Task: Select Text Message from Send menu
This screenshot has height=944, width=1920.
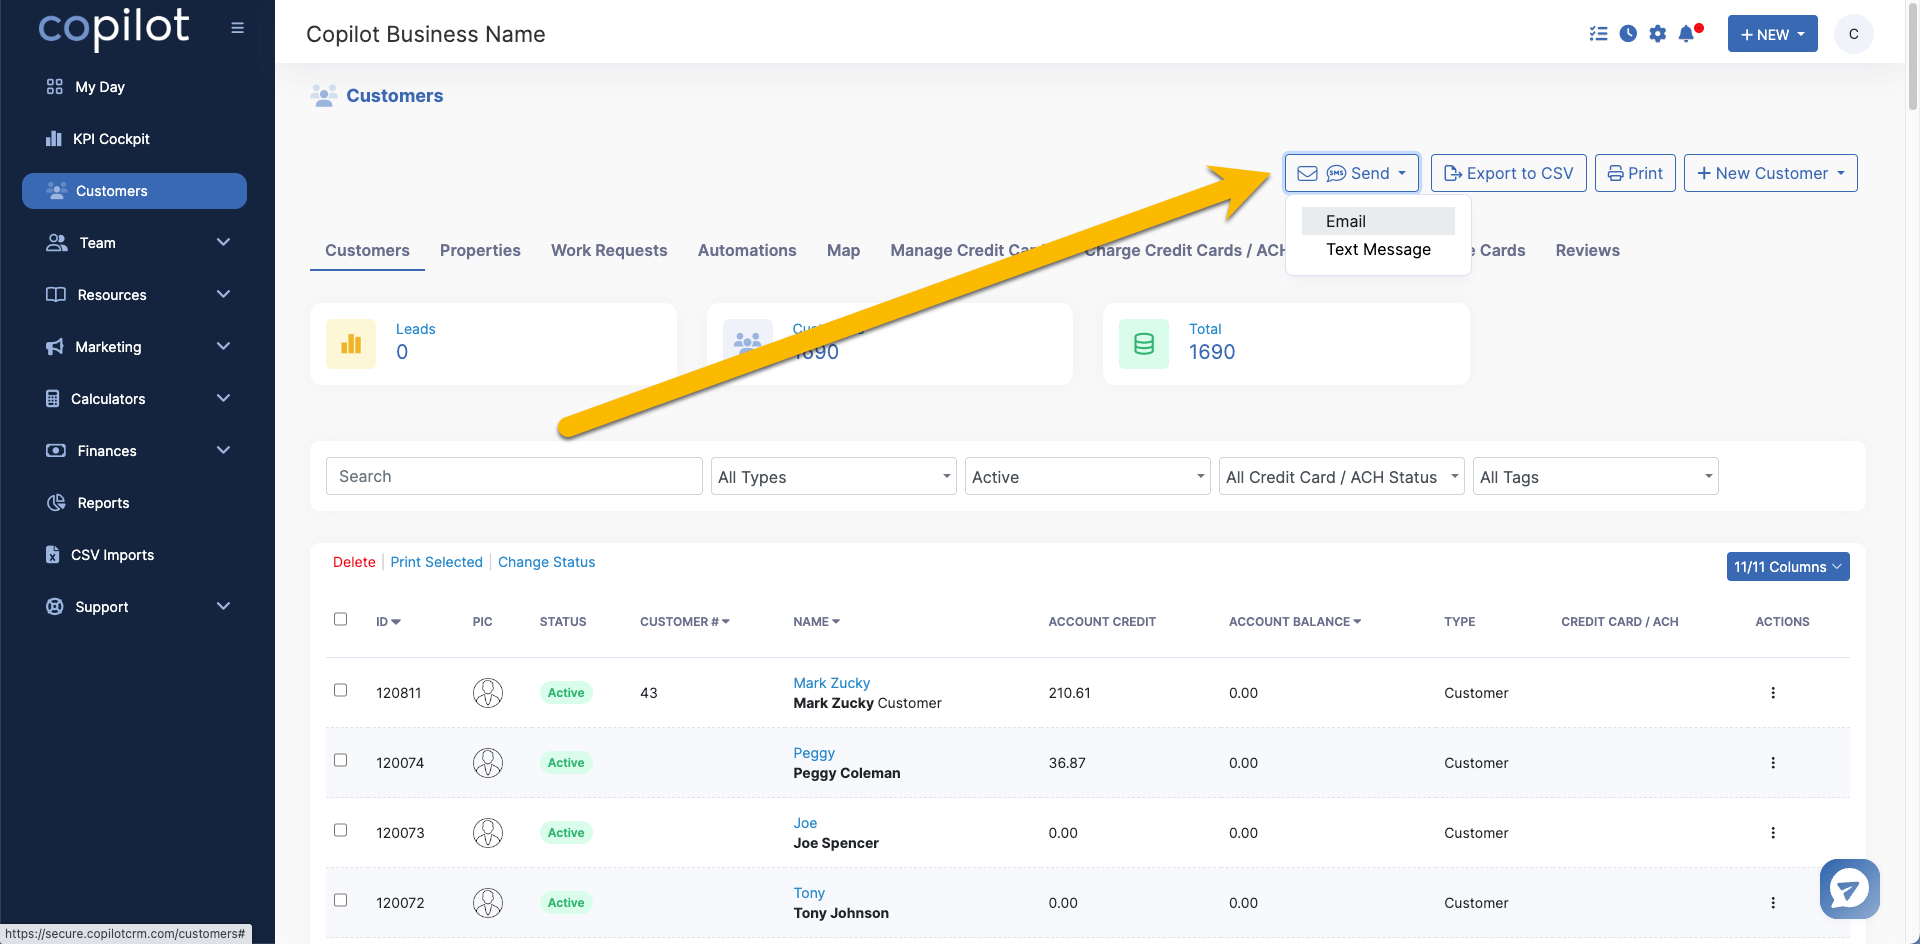Action: click(1378, 250)
